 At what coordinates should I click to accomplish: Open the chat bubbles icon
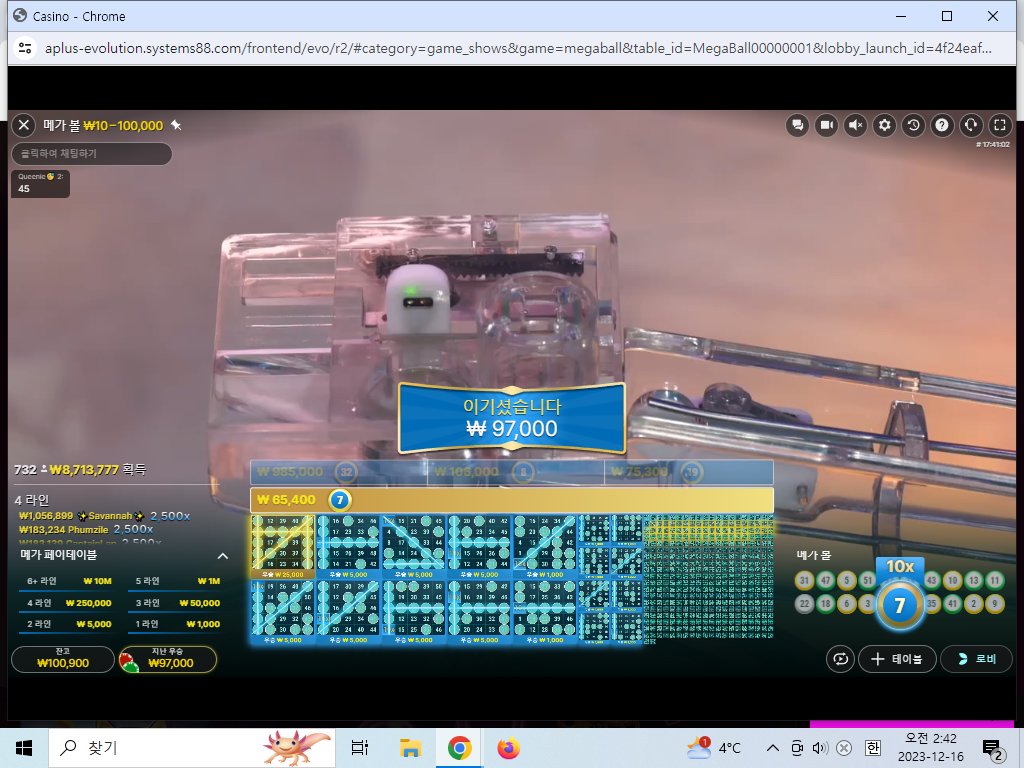[x=797, y=125]
